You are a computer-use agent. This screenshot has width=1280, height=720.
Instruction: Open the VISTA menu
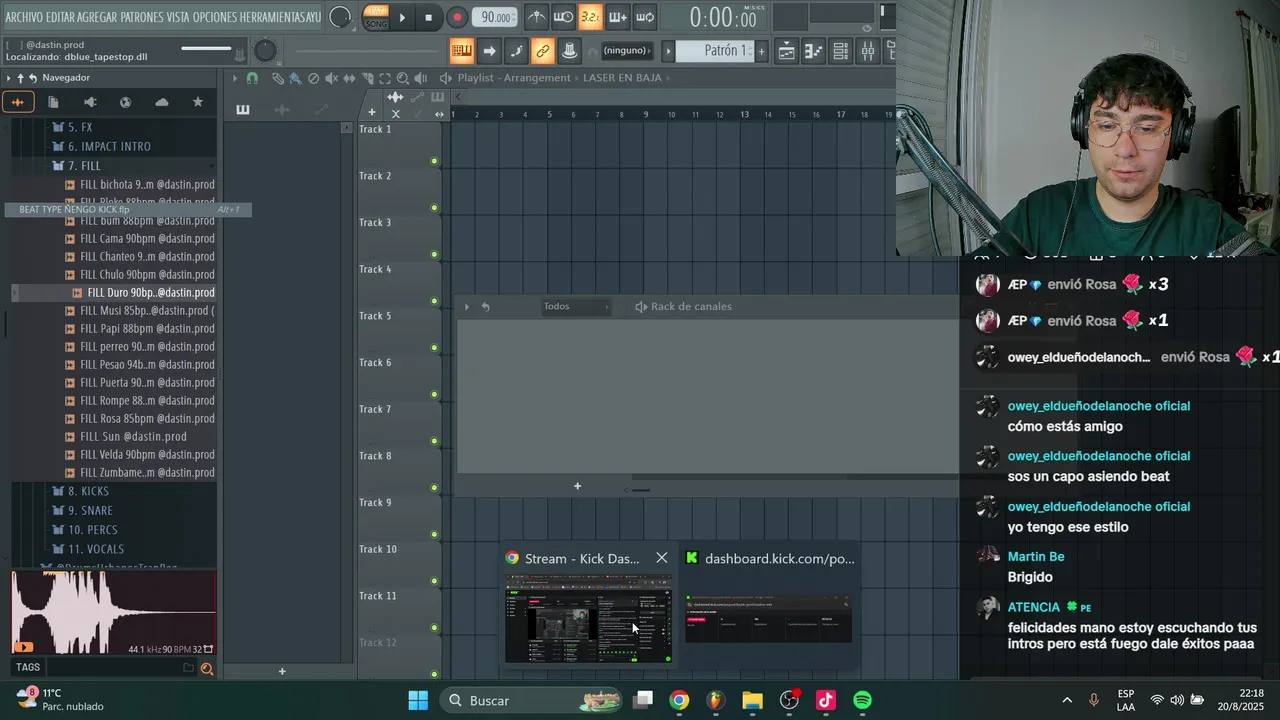coord(178,17)
